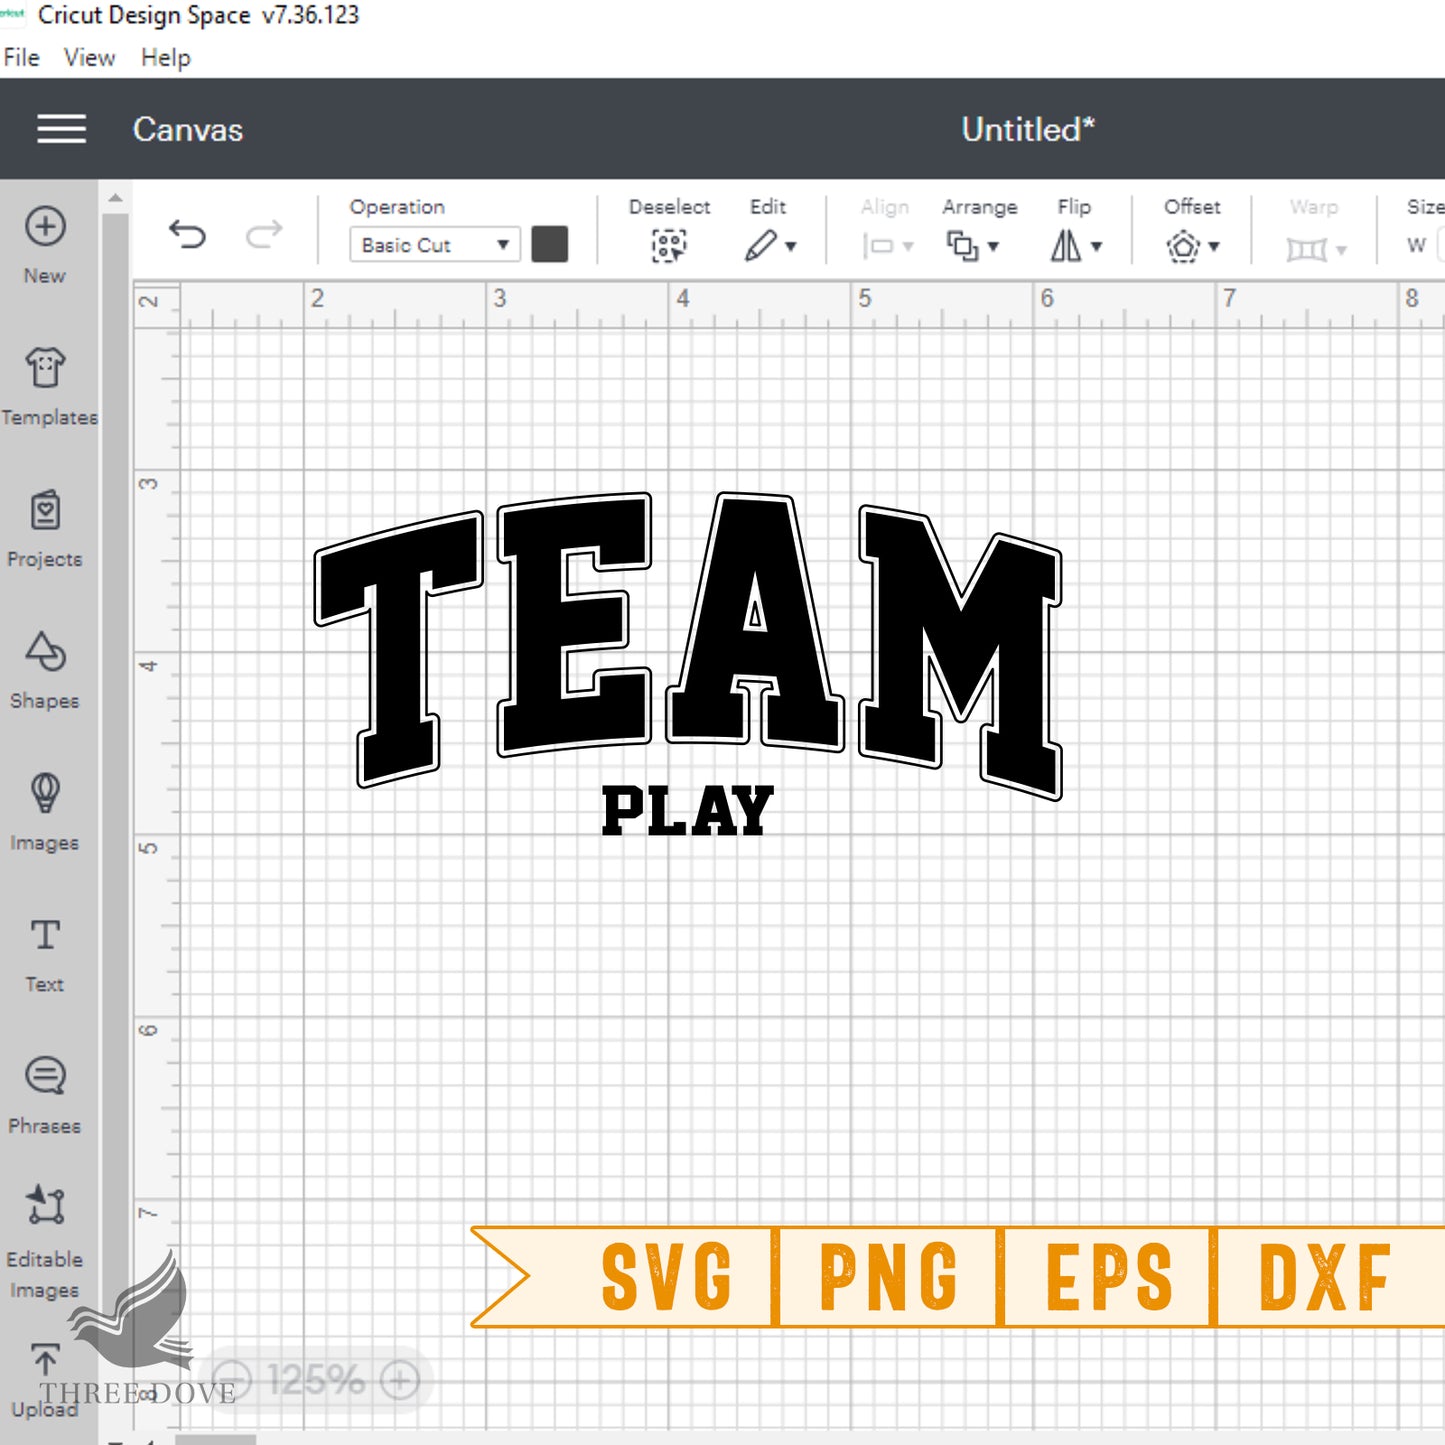Expand the Align dropdown arrow

[x=908, y=247]
